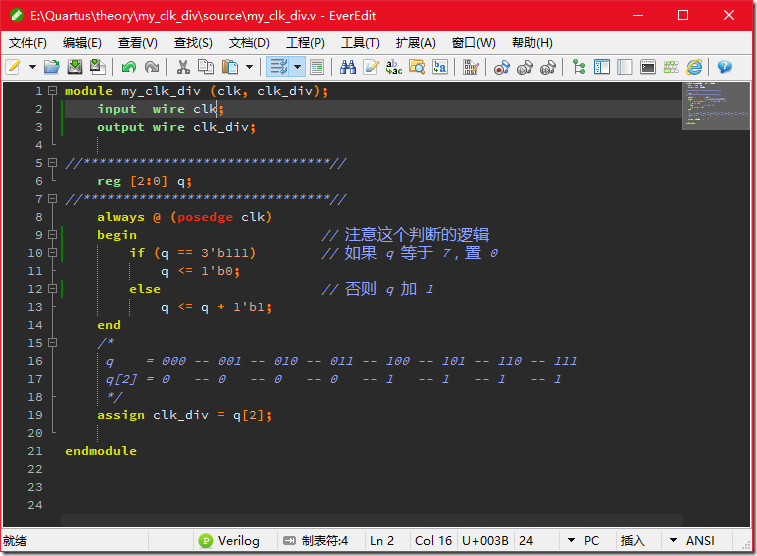The image size is (757, 556).
Task: Collapse the module fold on line 1
Action: click(x=53, y=91)
